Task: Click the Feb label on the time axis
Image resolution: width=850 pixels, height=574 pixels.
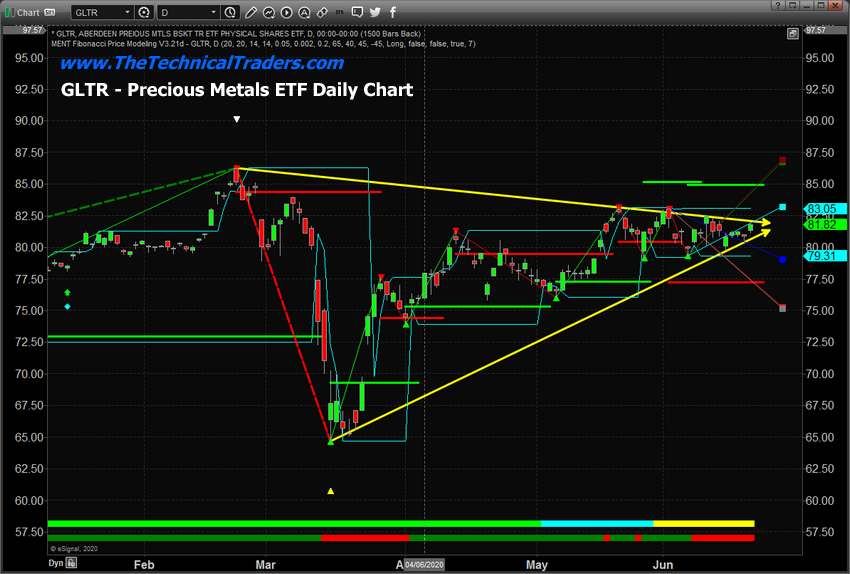Action: click(x=144, y=565)
